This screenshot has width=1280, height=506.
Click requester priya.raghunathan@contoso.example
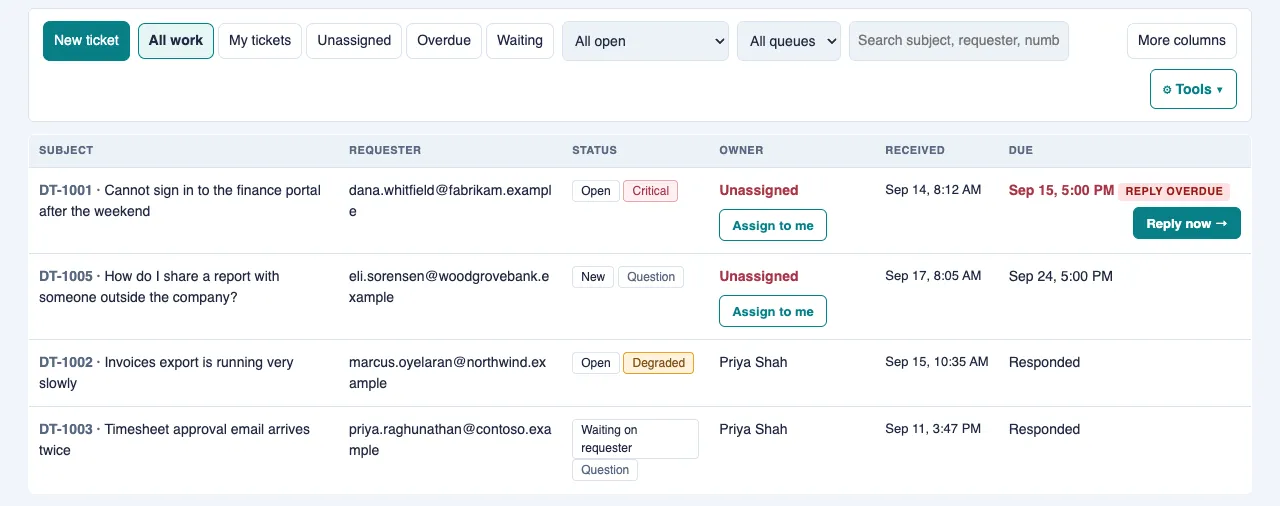[x=450, y=440]
